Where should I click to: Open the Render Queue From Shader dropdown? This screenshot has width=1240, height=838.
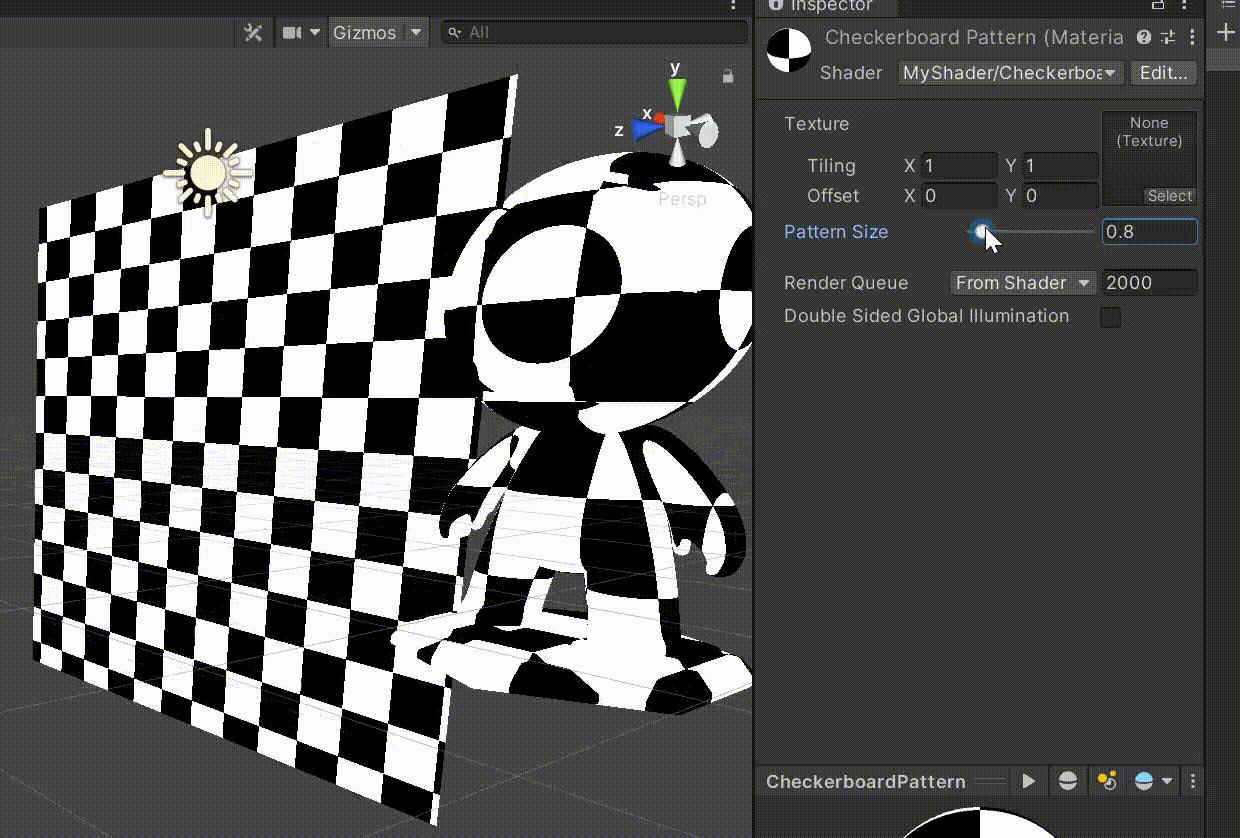point(1021,283)
